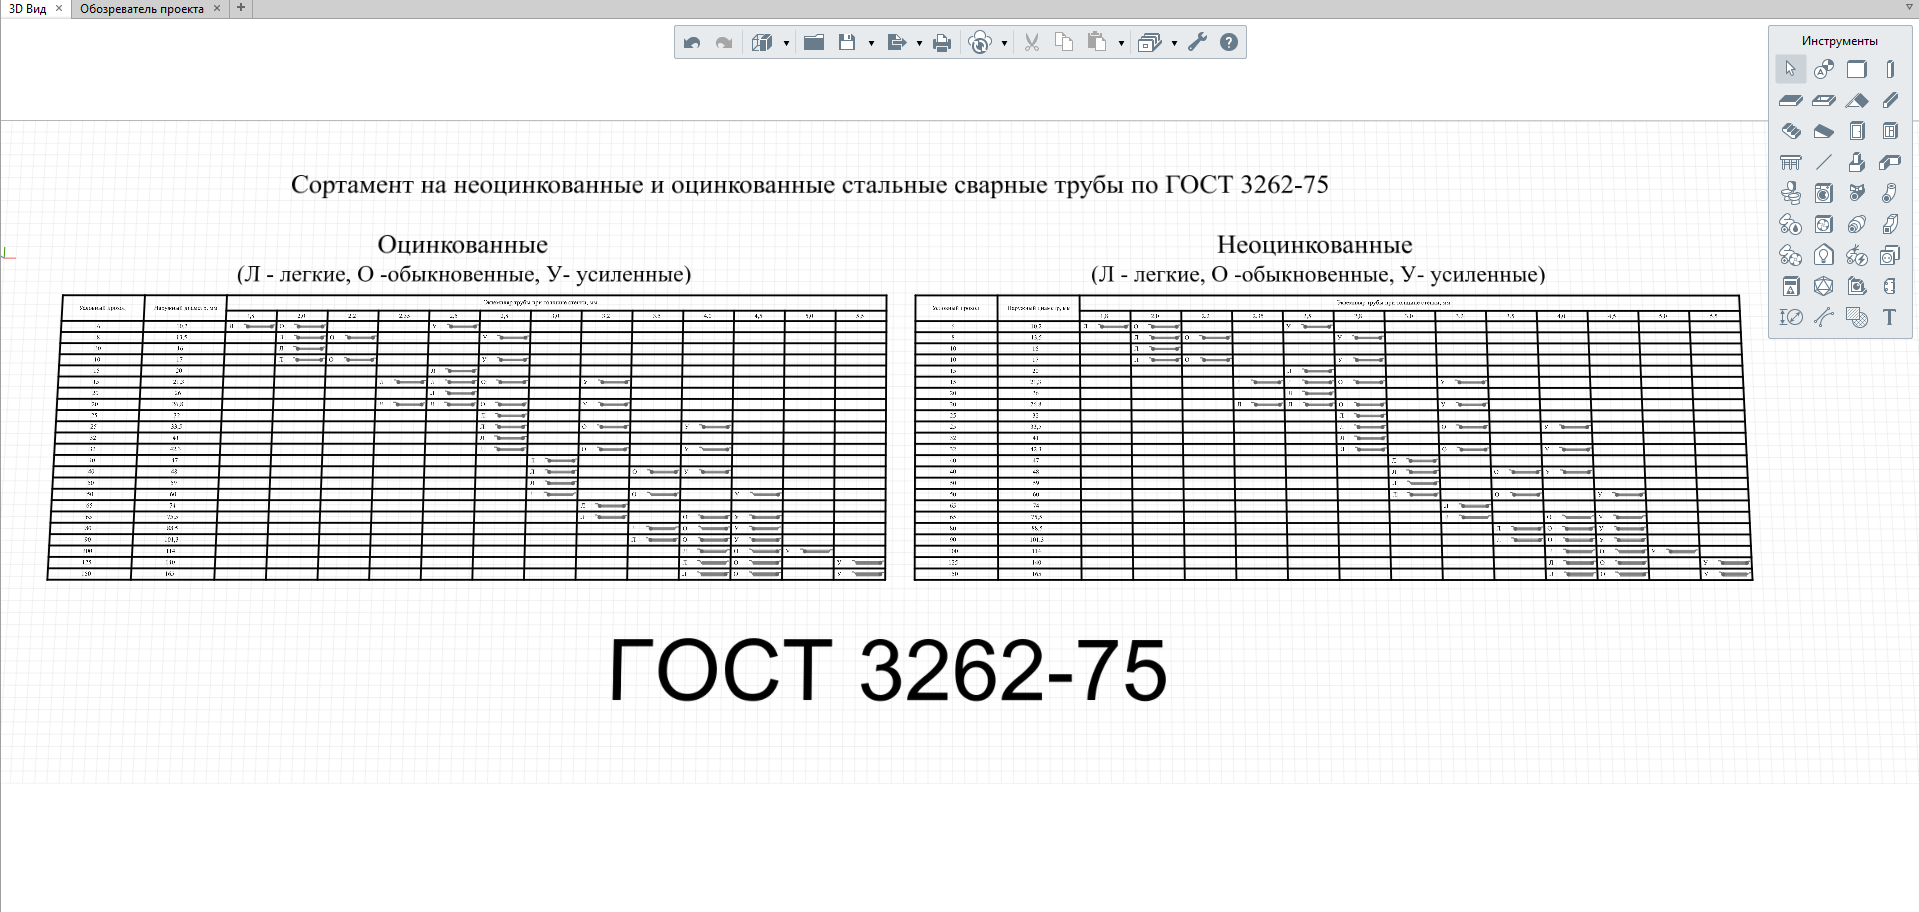Expand the Save options dropdown arrow
The height and width of the screenshot is (912, 1919).
[871, 43]
